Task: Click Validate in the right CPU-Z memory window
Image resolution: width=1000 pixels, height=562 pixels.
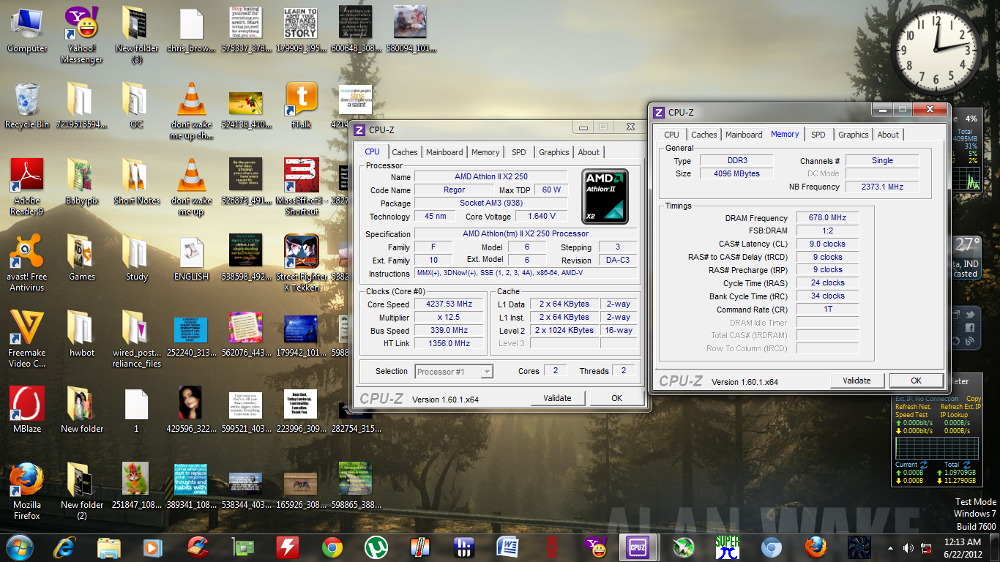Action: (x=857, y=380)
